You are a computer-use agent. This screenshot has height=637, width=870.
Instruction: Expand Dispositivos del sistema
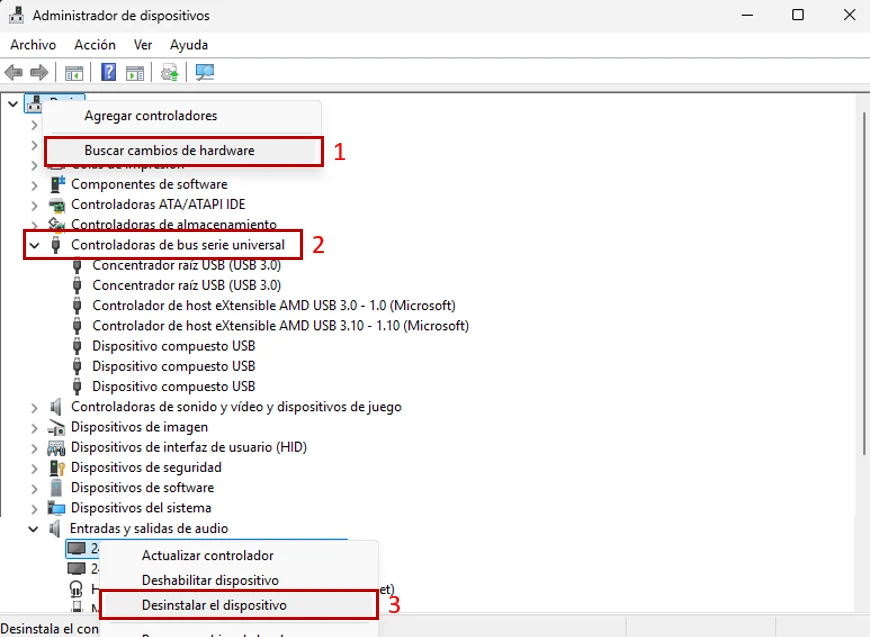[x=34, y=509]
